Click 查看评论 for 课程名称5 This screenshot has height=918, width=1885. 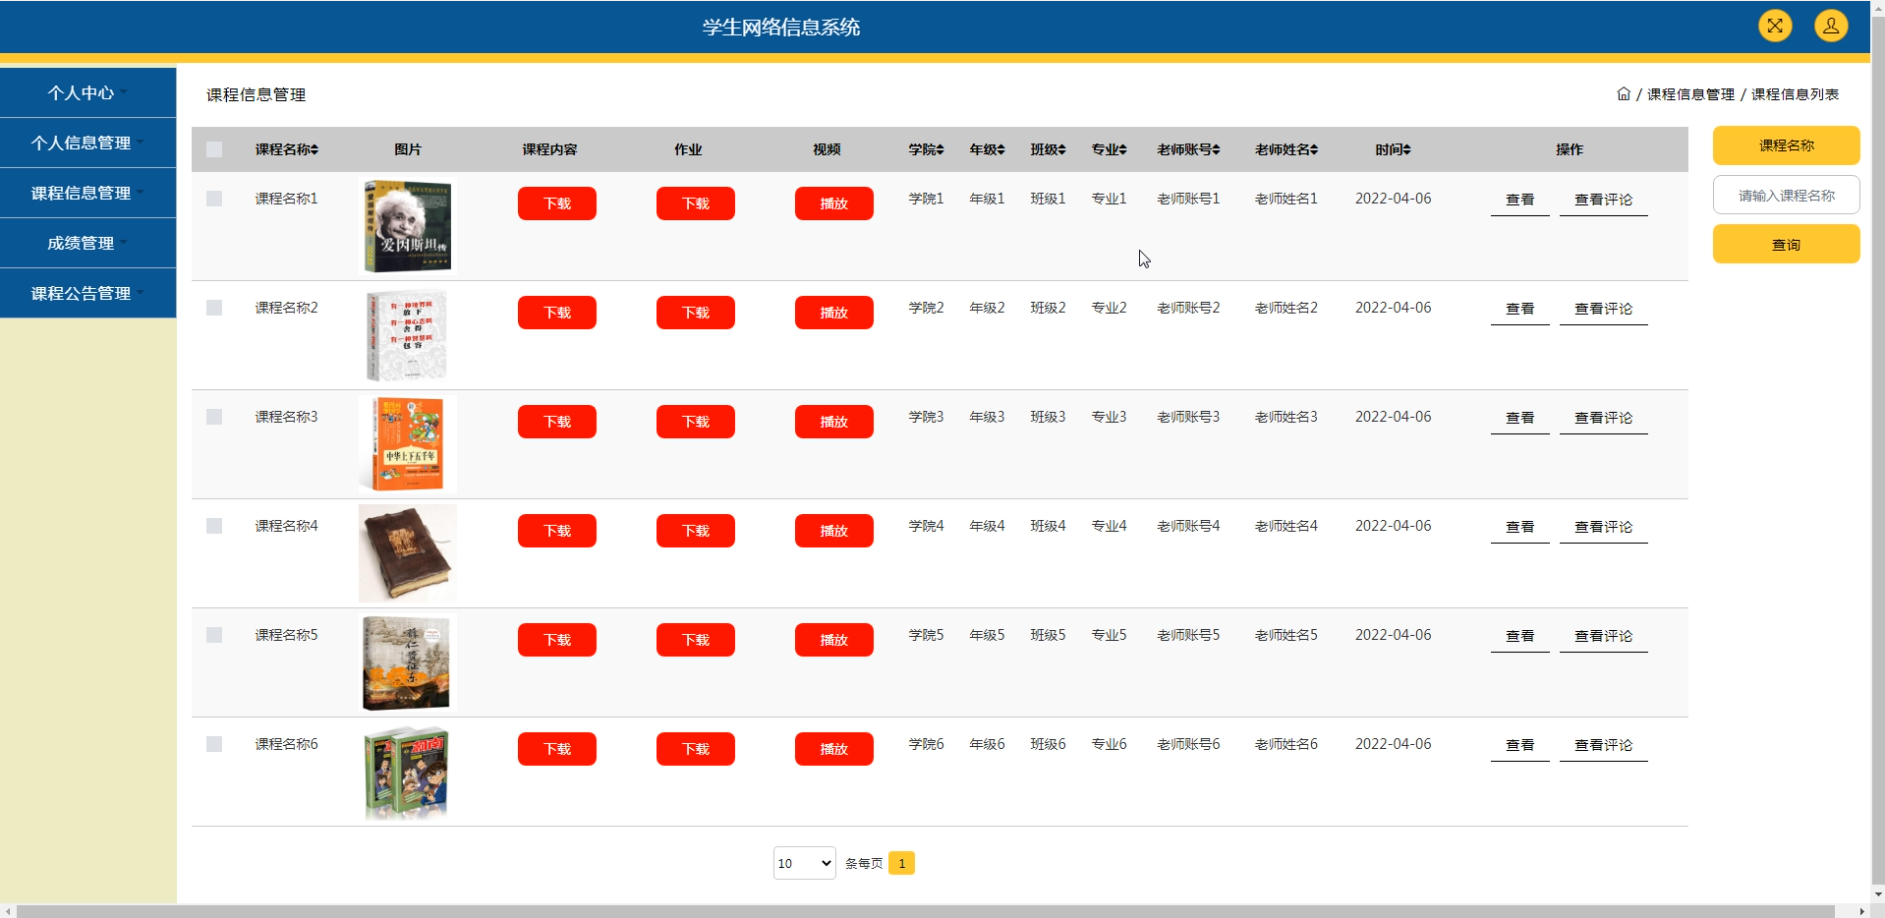[1603, 636]
